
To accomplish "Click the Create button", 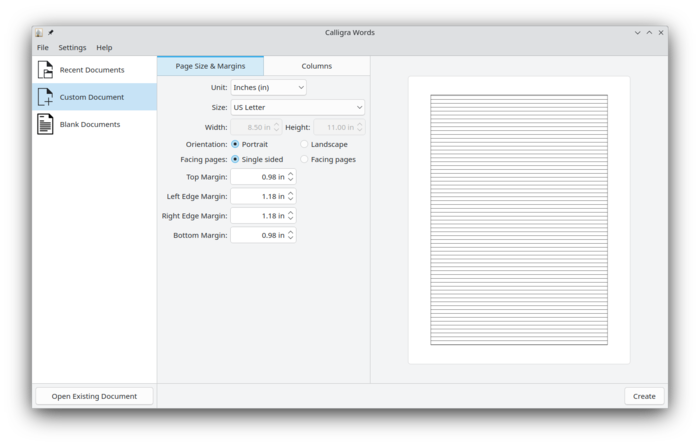I will [x=644, y=396].
